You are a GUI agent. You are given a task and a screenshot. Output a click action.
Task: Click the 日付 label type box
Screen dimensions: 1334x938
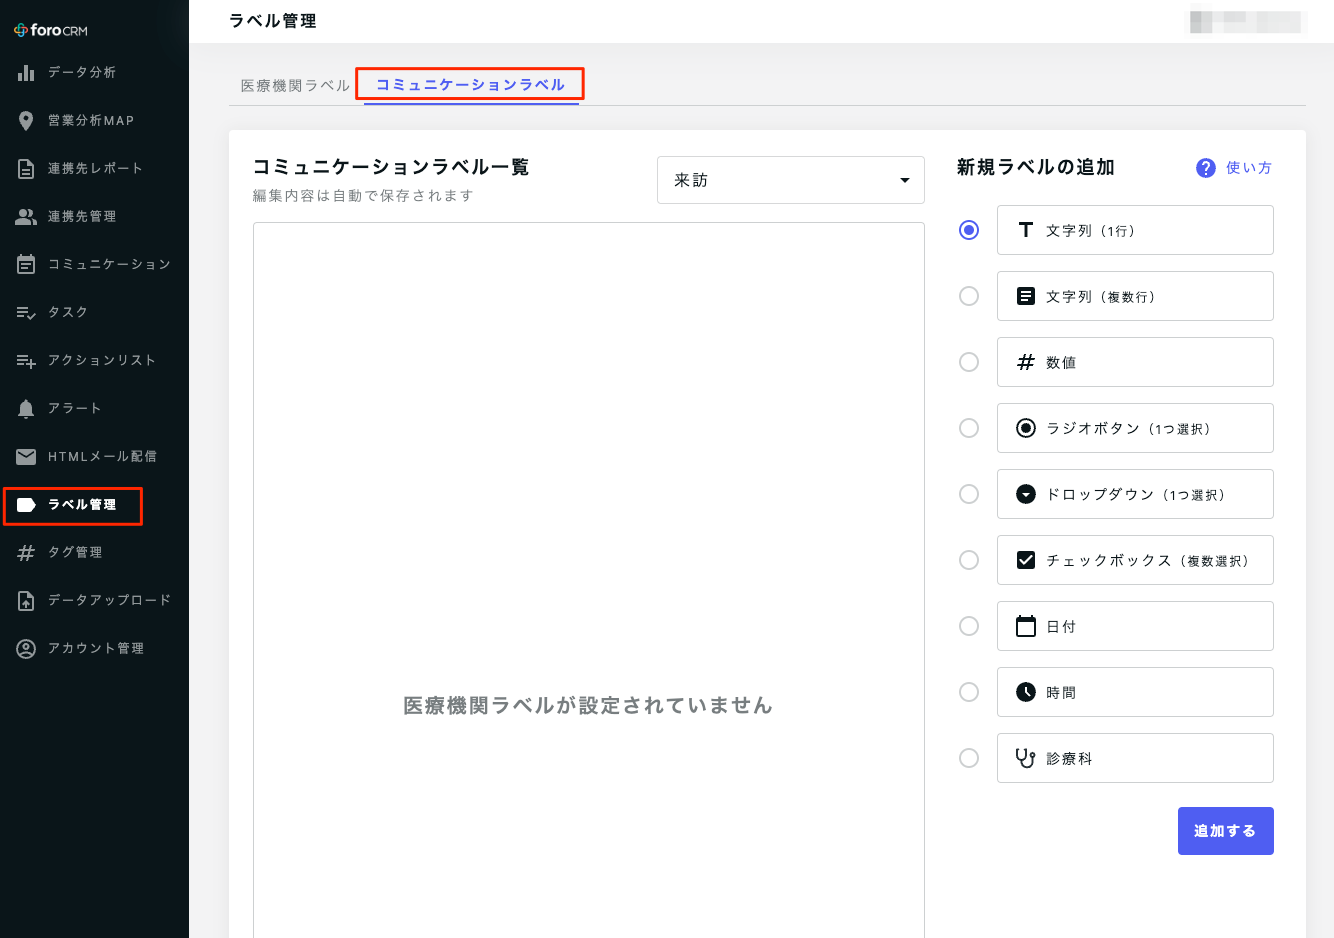tap(1135, 626)
